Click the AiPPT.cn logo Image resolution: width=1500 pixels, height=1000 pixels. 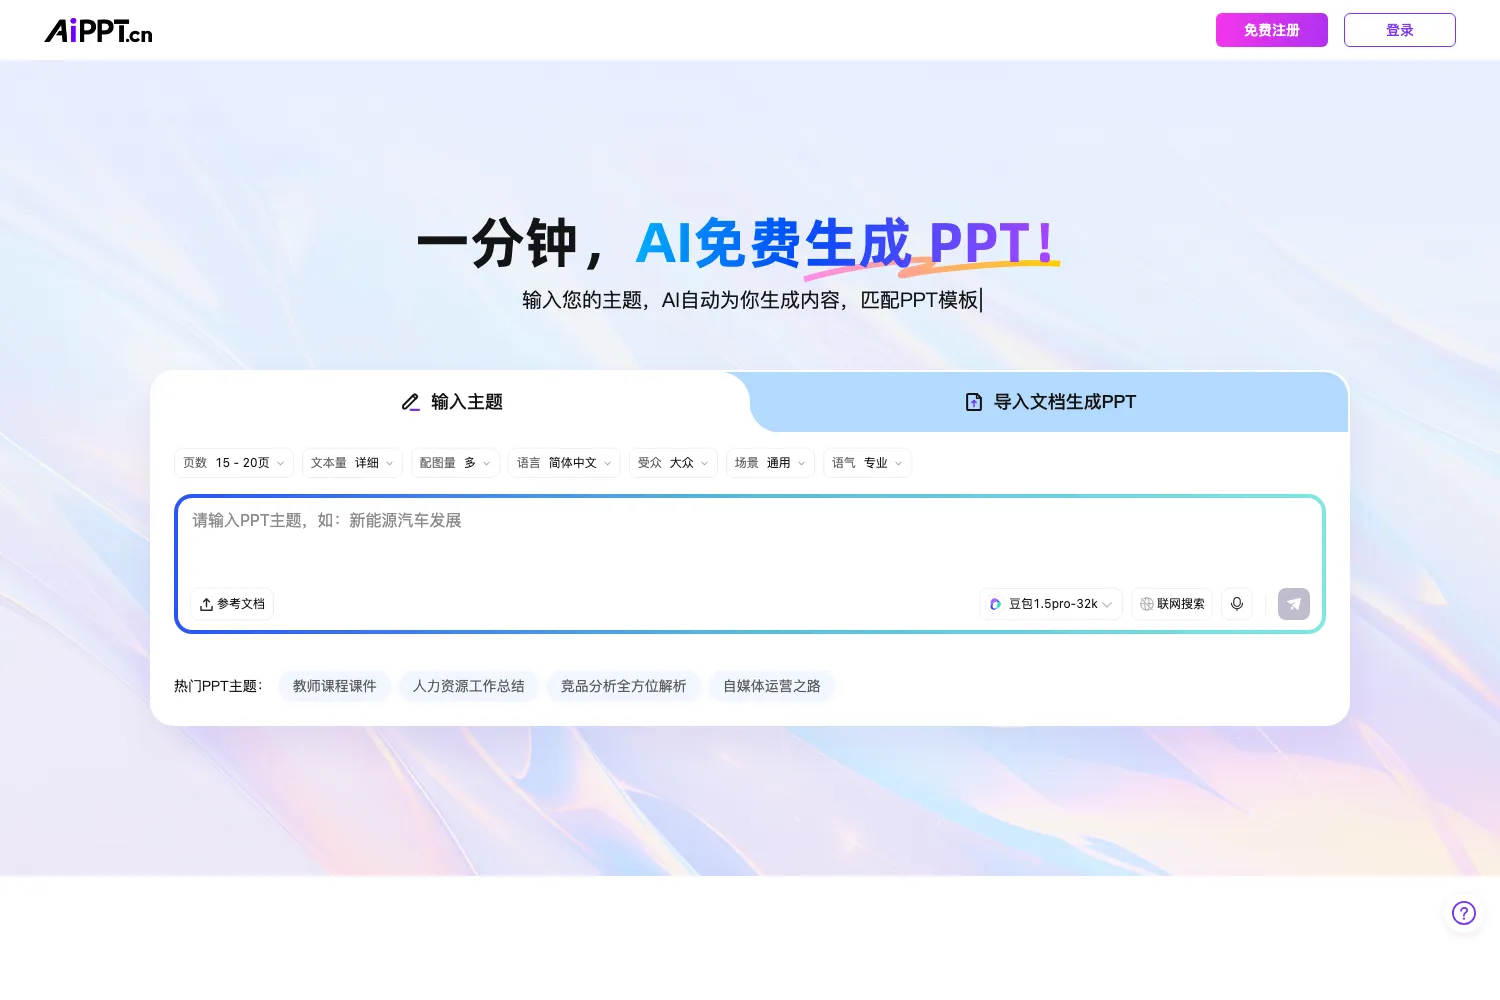[98, 31]
